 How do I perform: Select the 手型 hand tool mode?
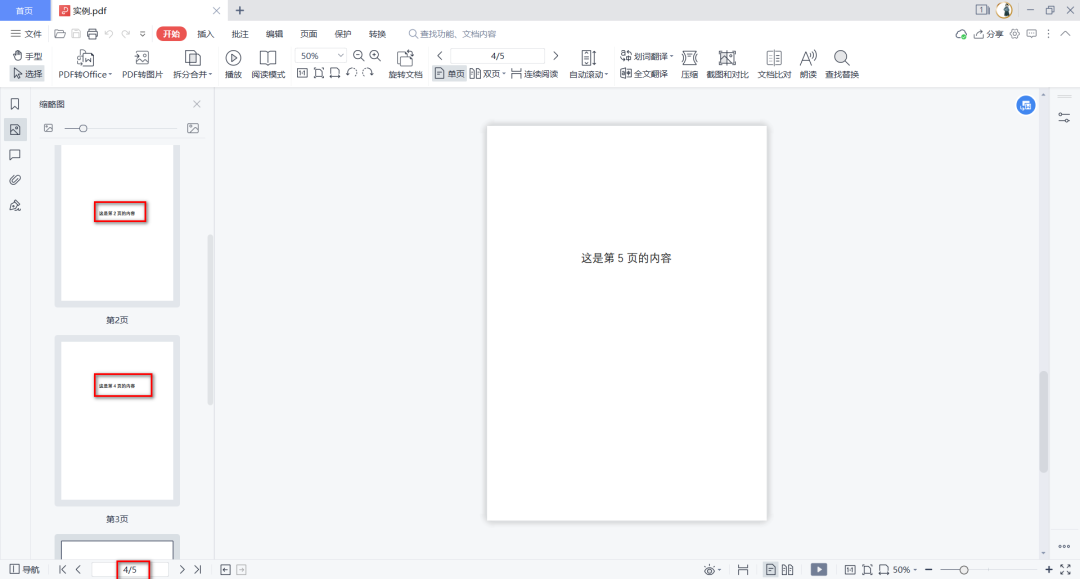[x=28, y=56]
